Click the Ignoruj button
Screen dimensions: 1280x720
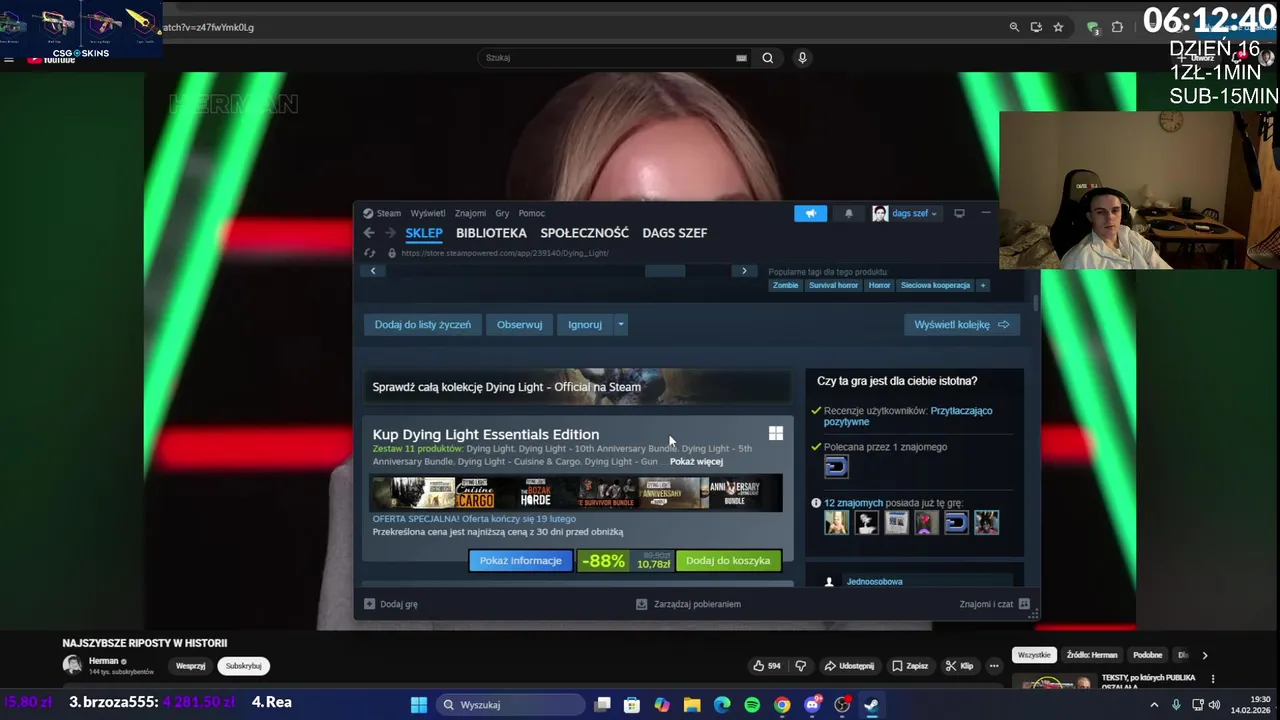(585, 324)
